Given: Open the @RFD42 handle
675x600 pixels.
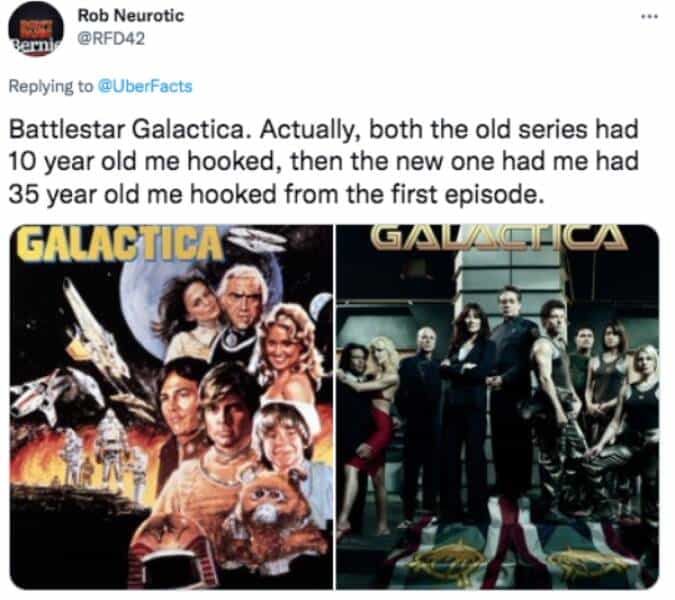Looking at the screenshot, I should point(111,39).
